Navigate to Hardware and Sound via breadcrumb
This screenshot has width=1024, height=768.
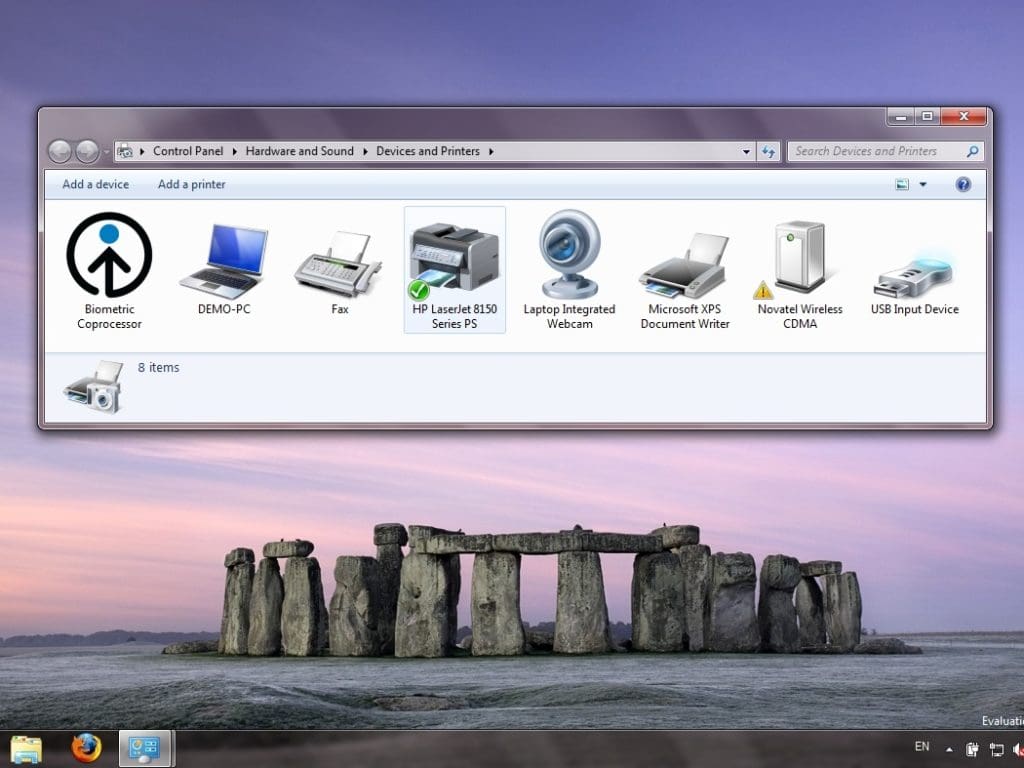(x=299, y=151)
